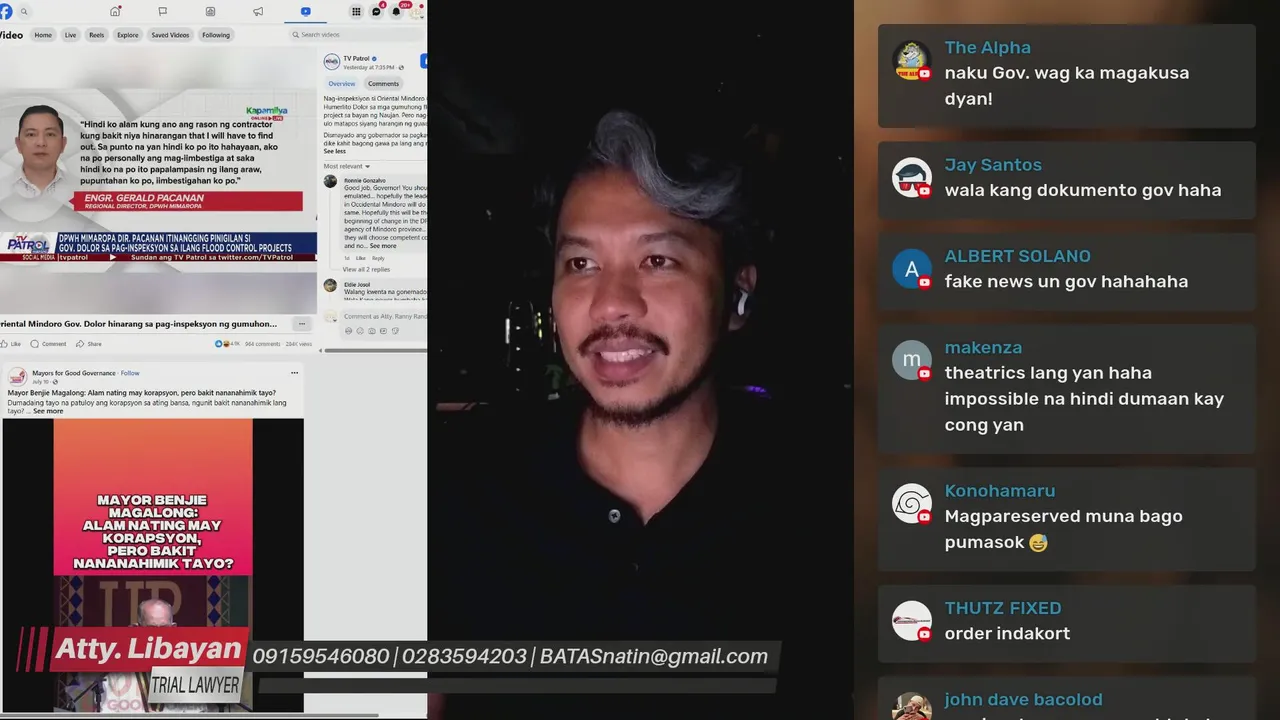Open the Following tab
Screen dimensions: 1280x720
pos(216,35)
